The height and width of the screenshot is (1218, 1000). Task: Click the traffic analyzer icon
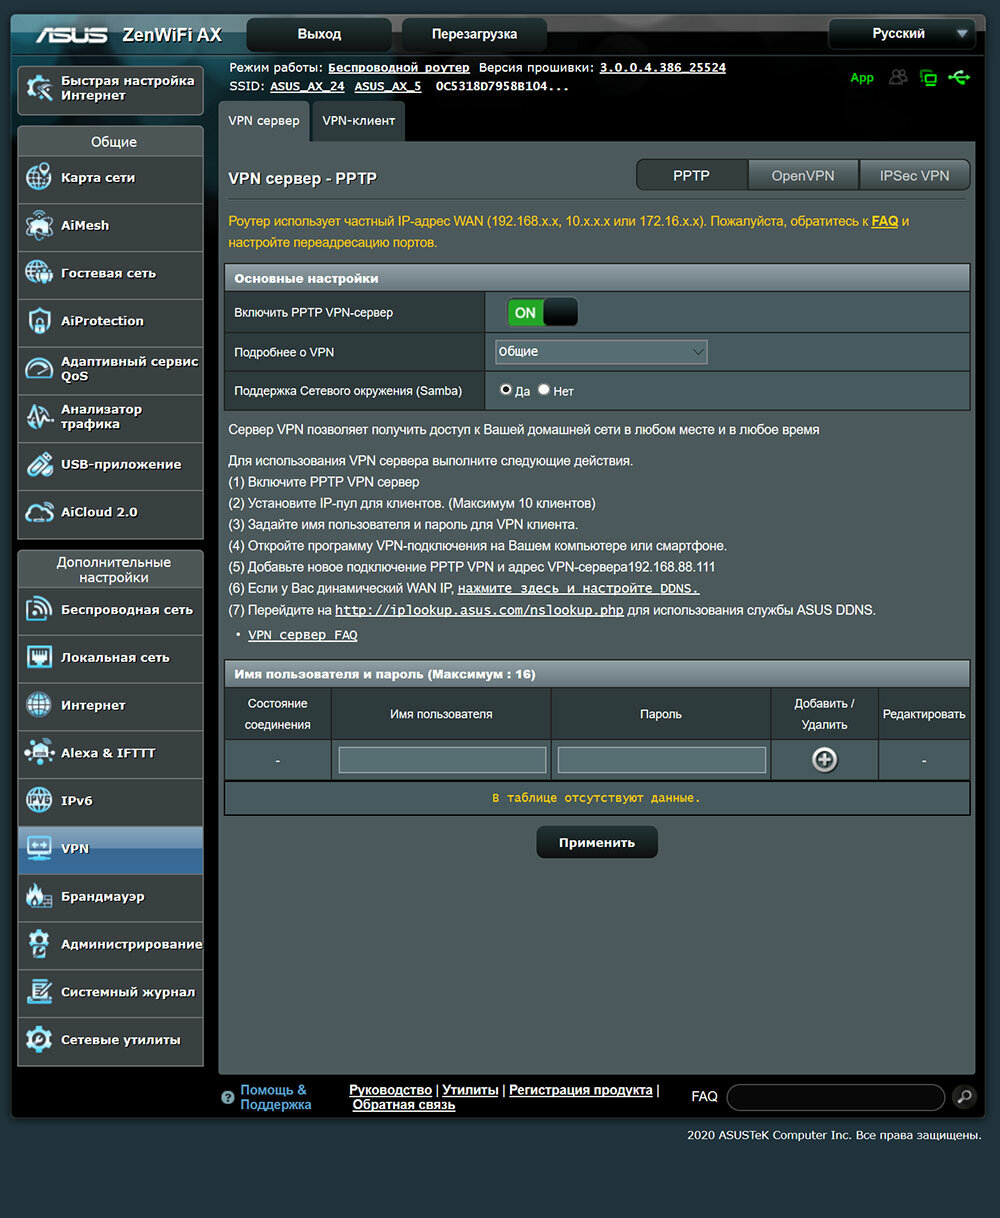click(39, 416)
